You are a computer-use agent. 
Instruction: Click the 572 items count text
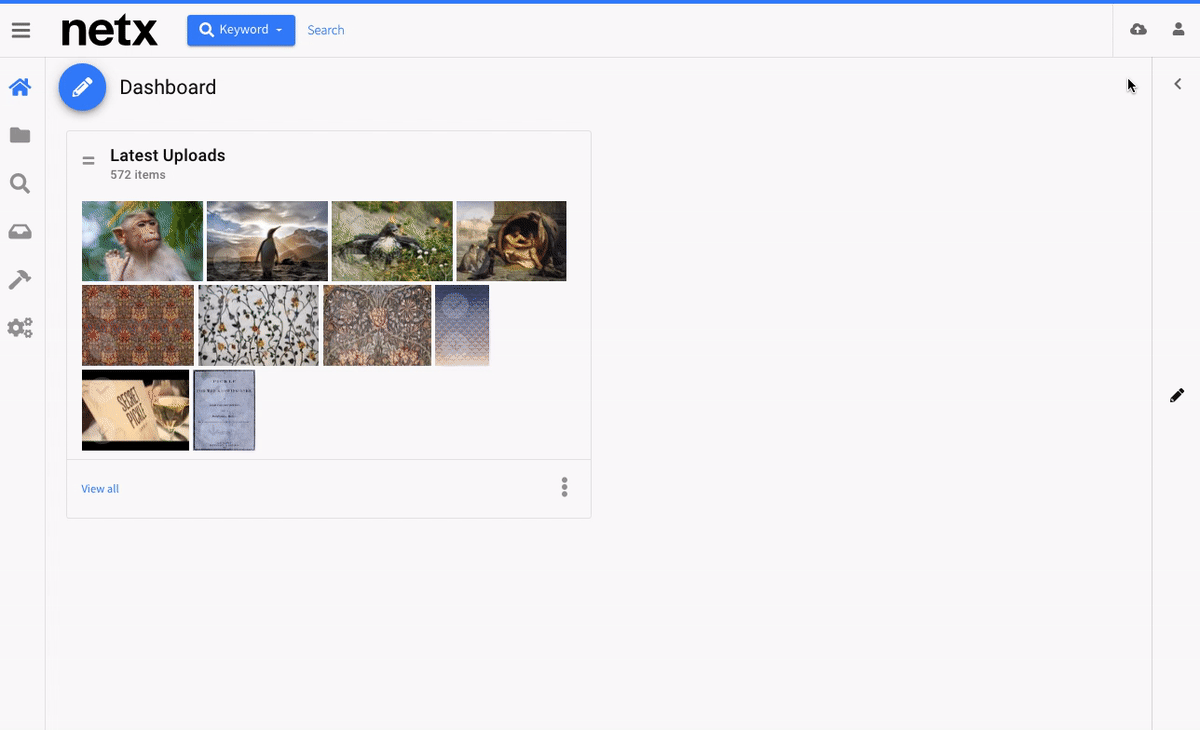[138, 175]
